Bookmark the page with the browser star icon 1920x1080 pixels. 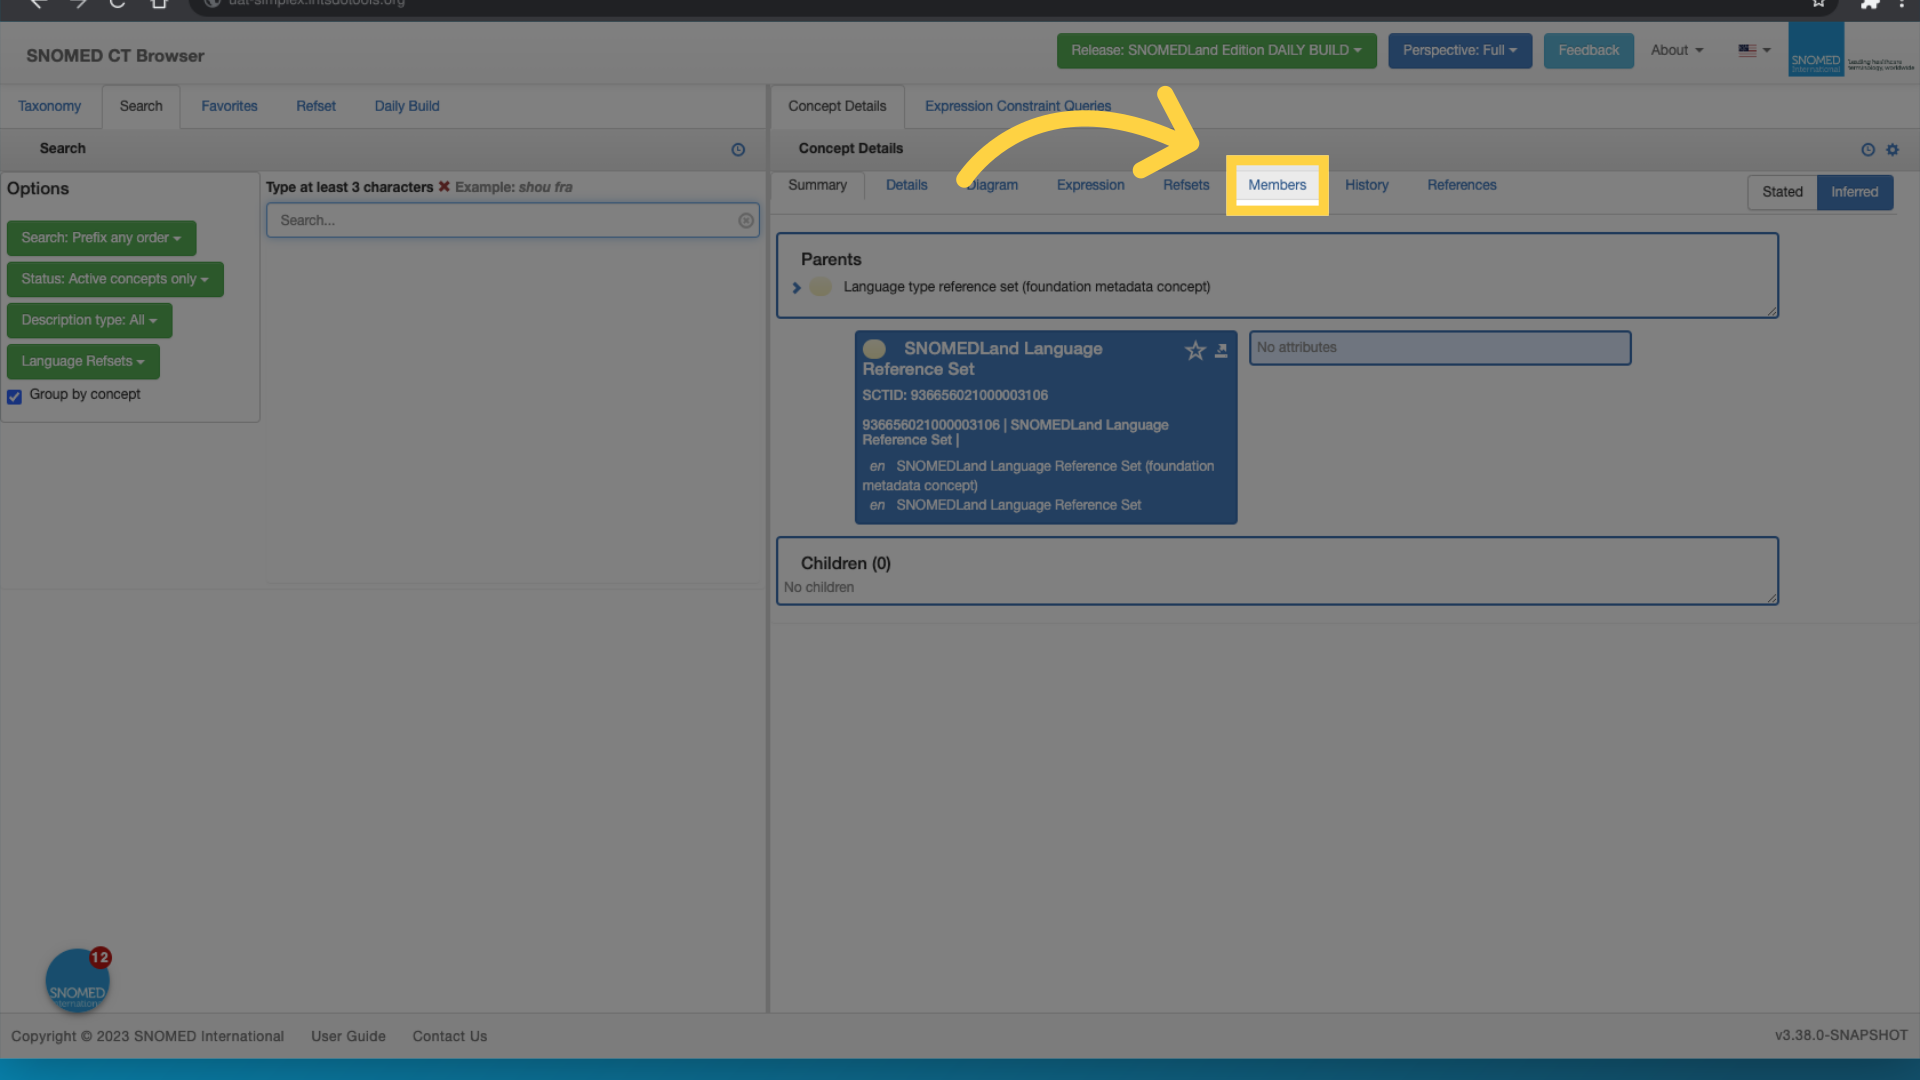click(1819, 3)
